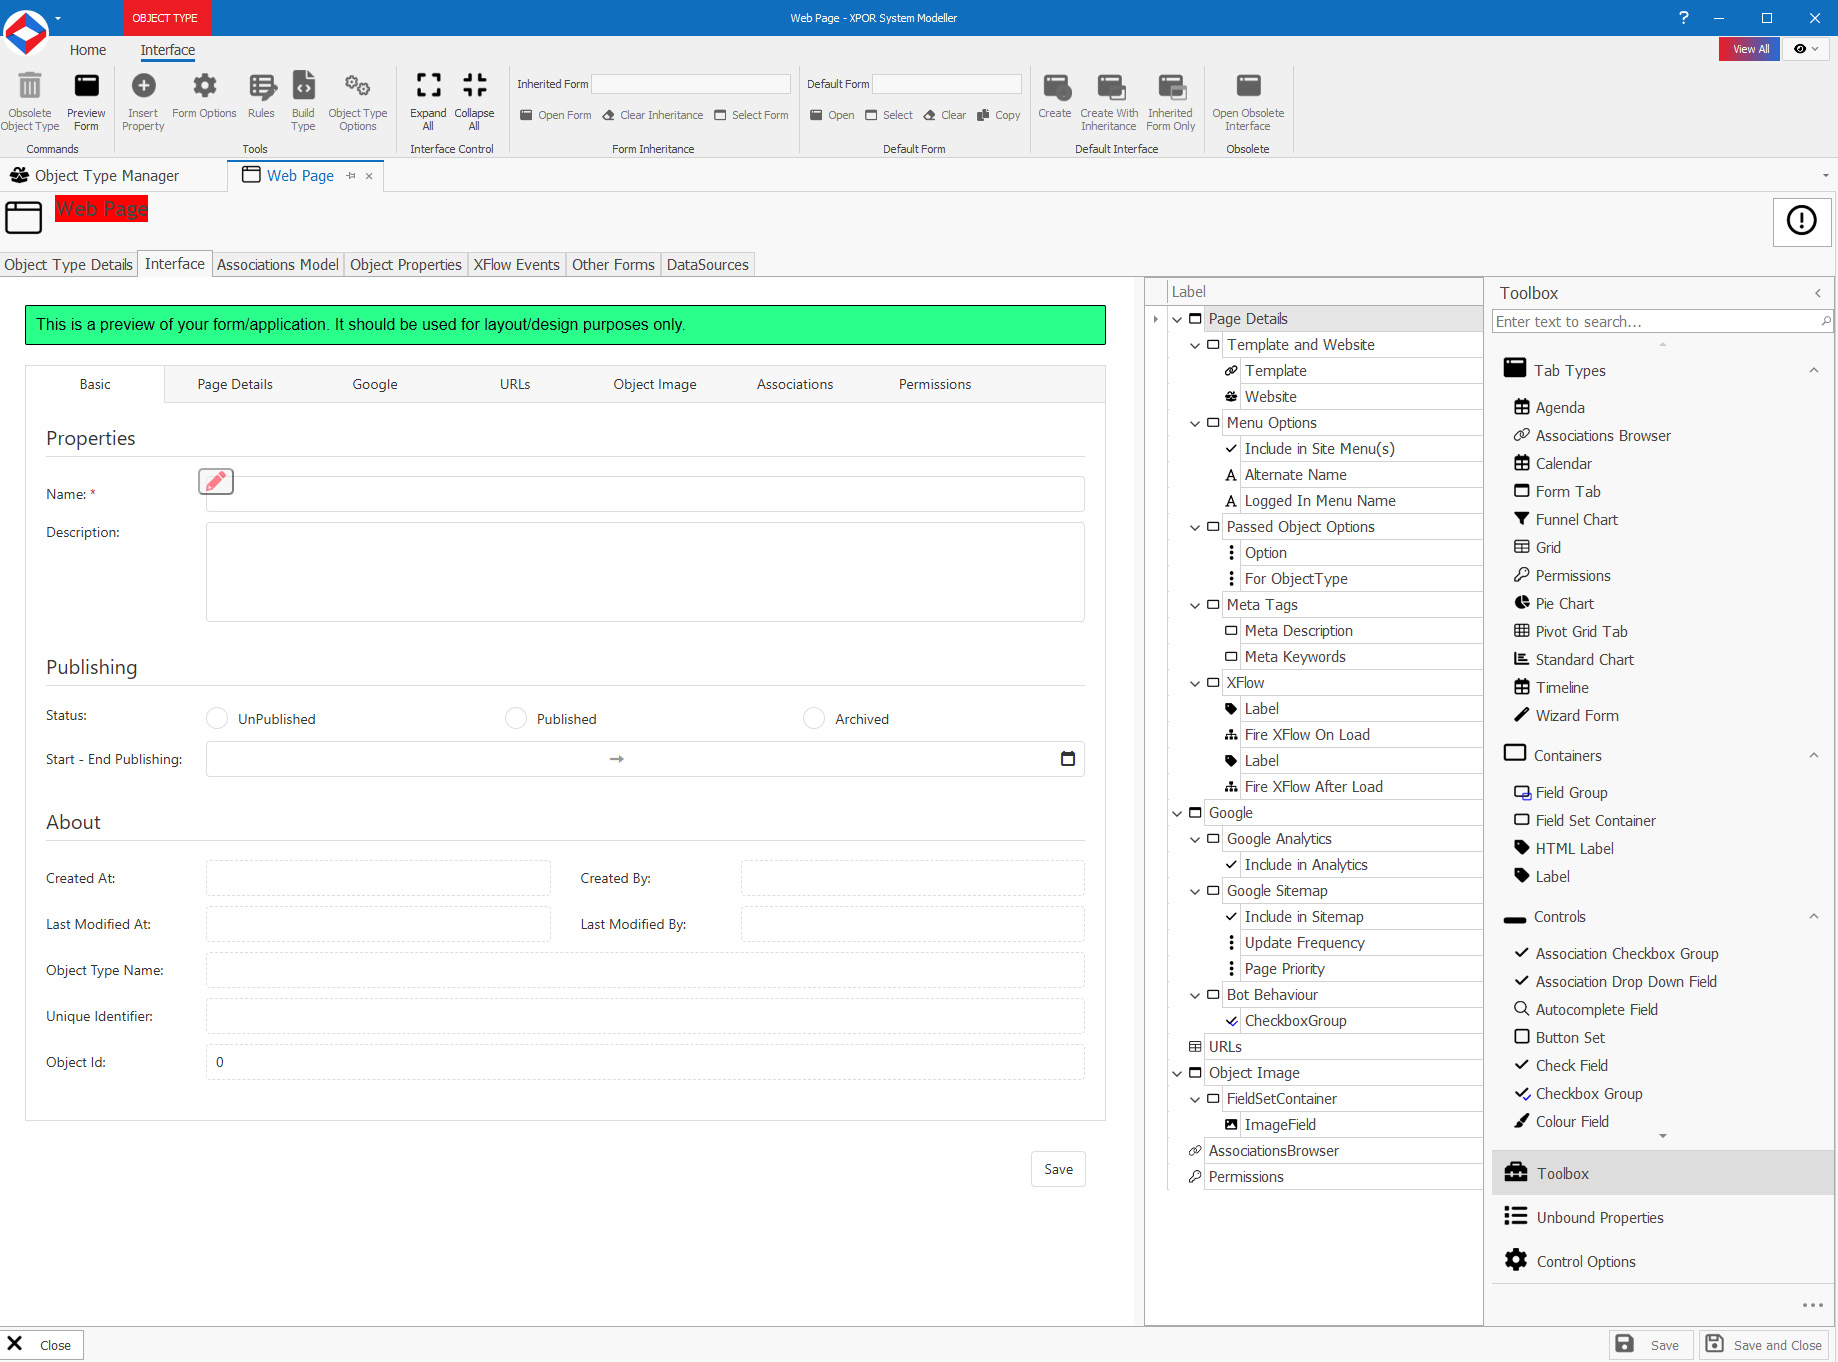Click the Create With Inheritance icon

tap(1108, 99)
